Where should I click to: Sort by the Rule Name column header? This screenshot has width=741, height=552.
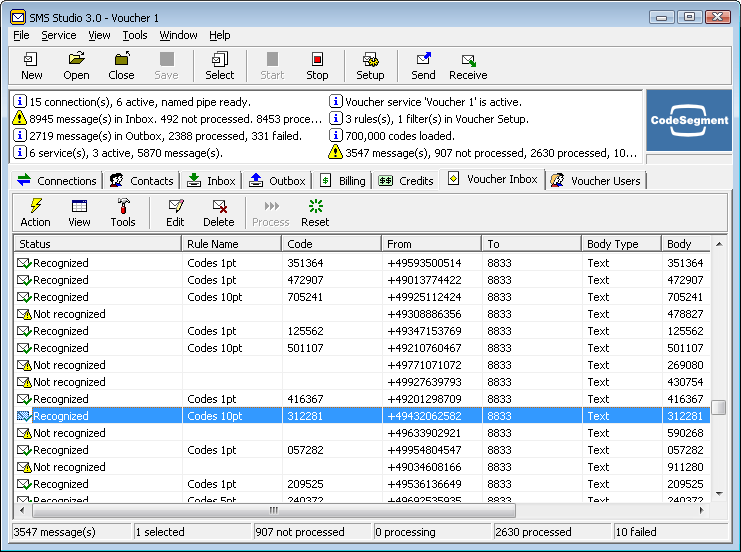coord(231,244)
